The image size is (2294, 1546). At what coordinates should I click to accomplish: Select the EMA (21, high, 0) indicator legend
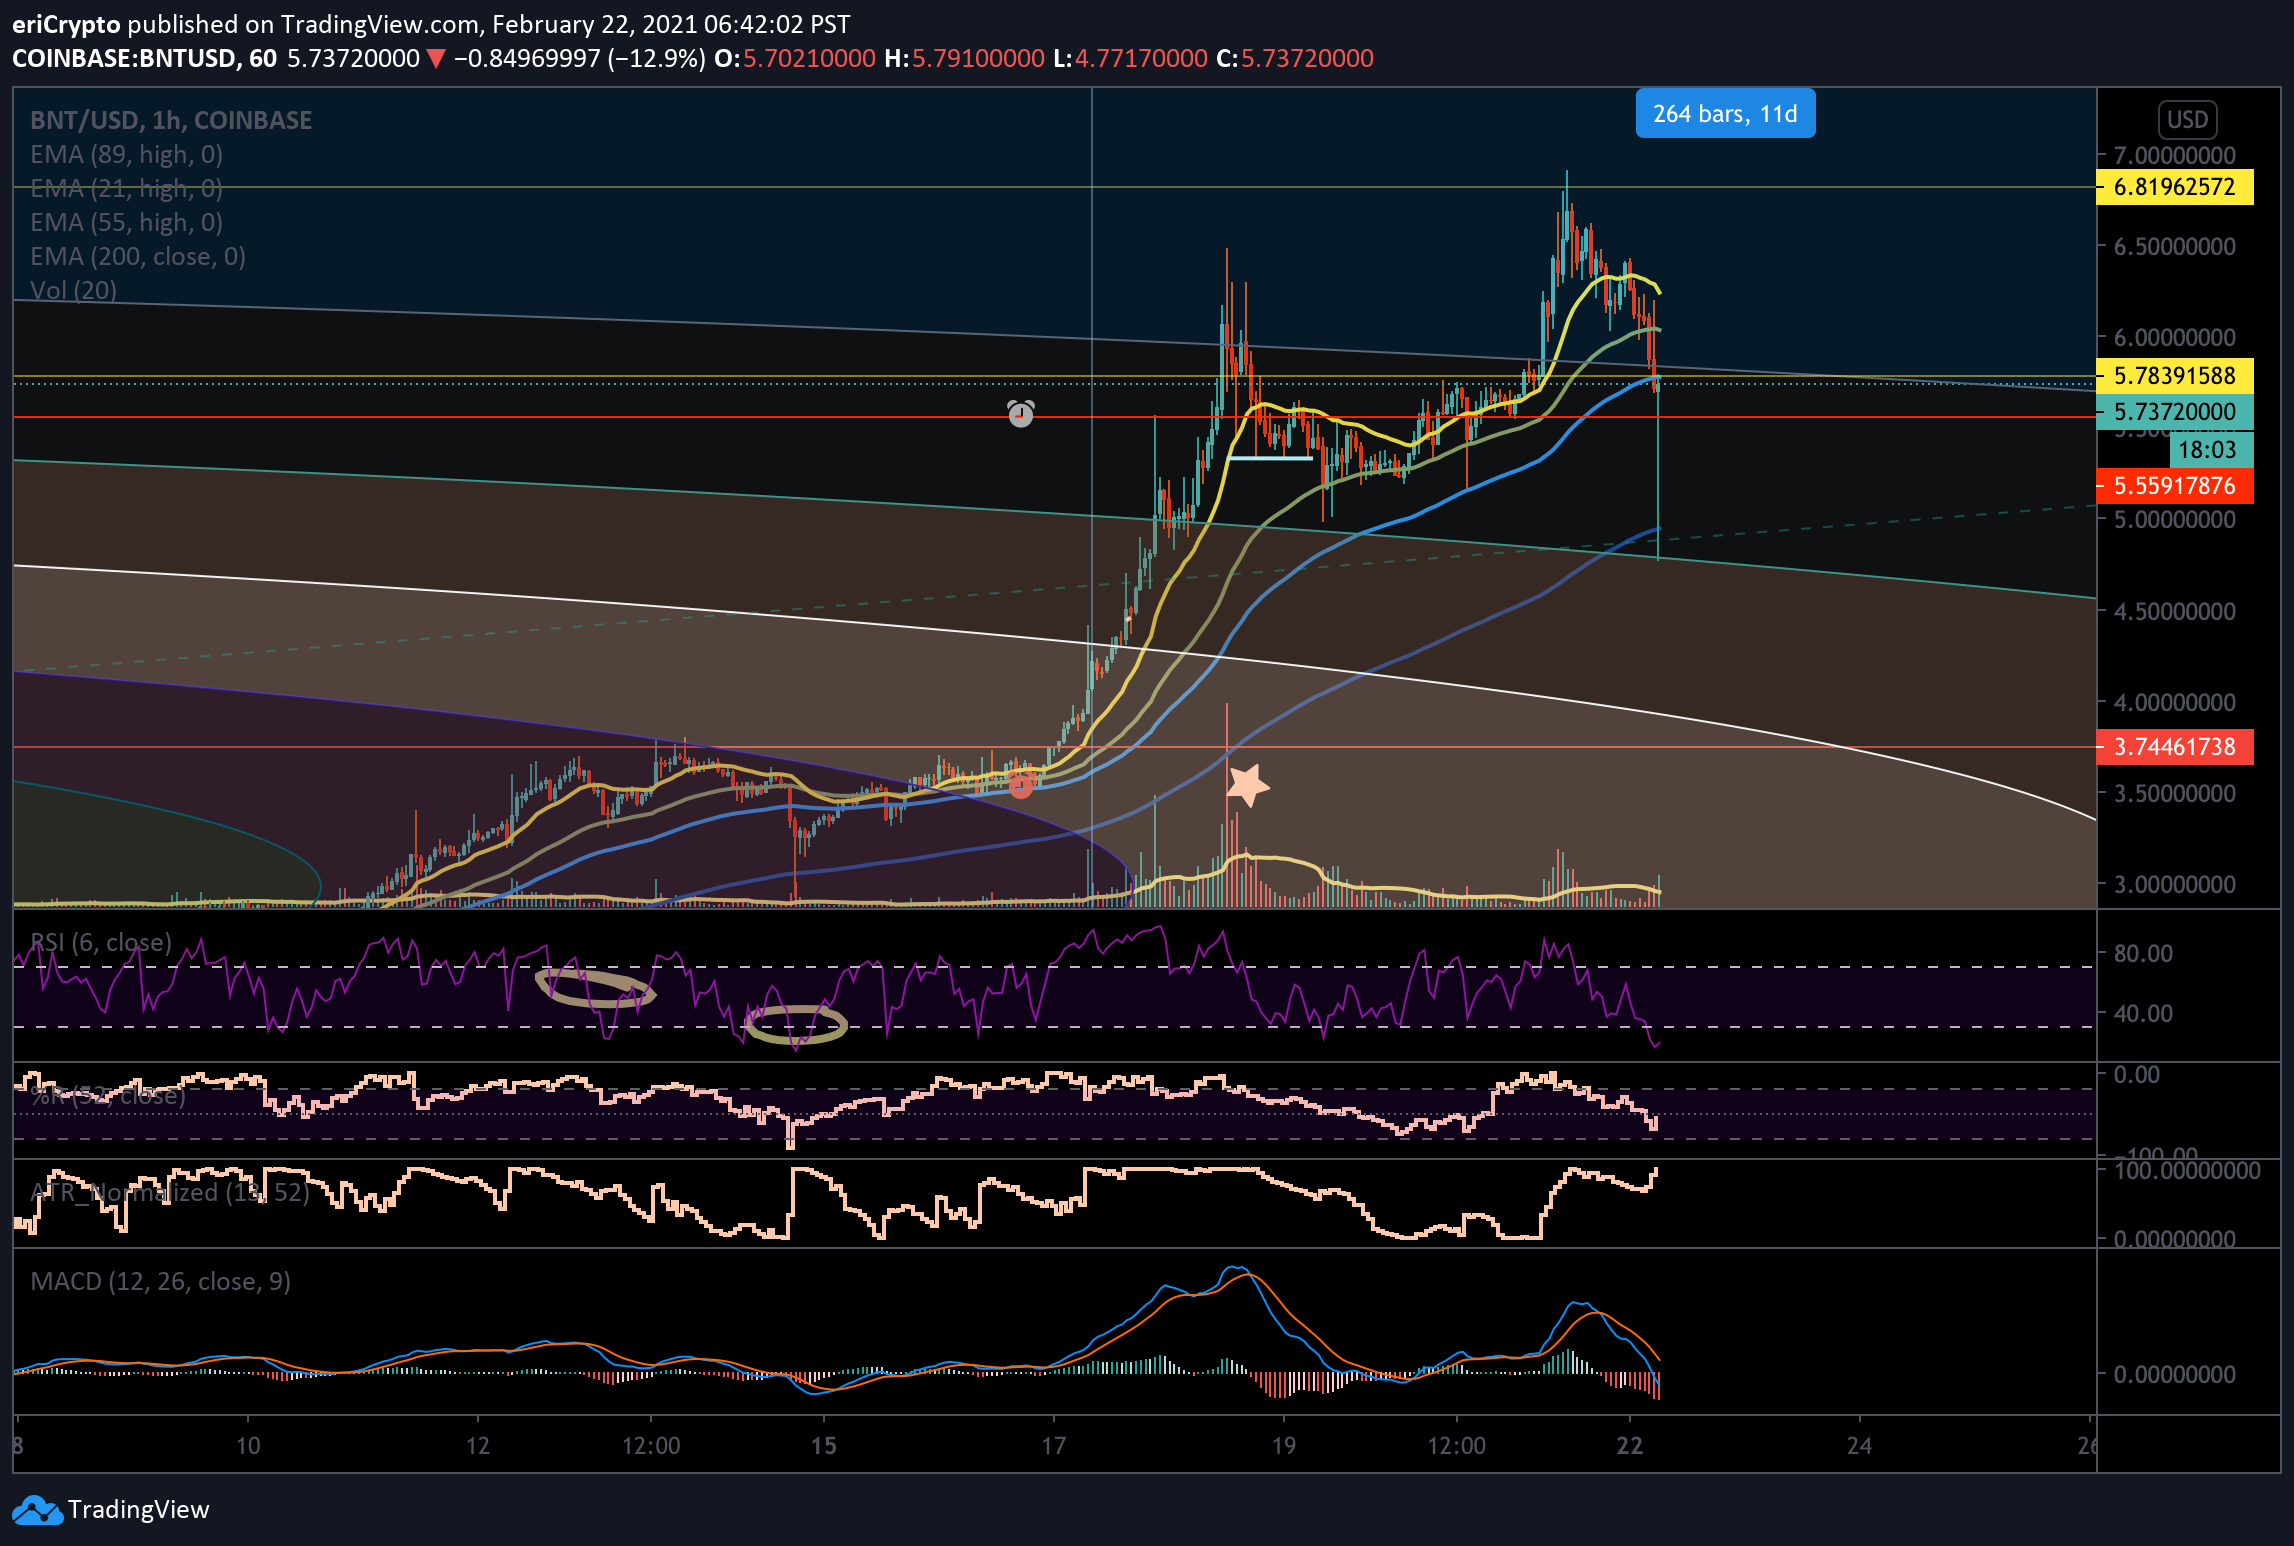[127, 189]
